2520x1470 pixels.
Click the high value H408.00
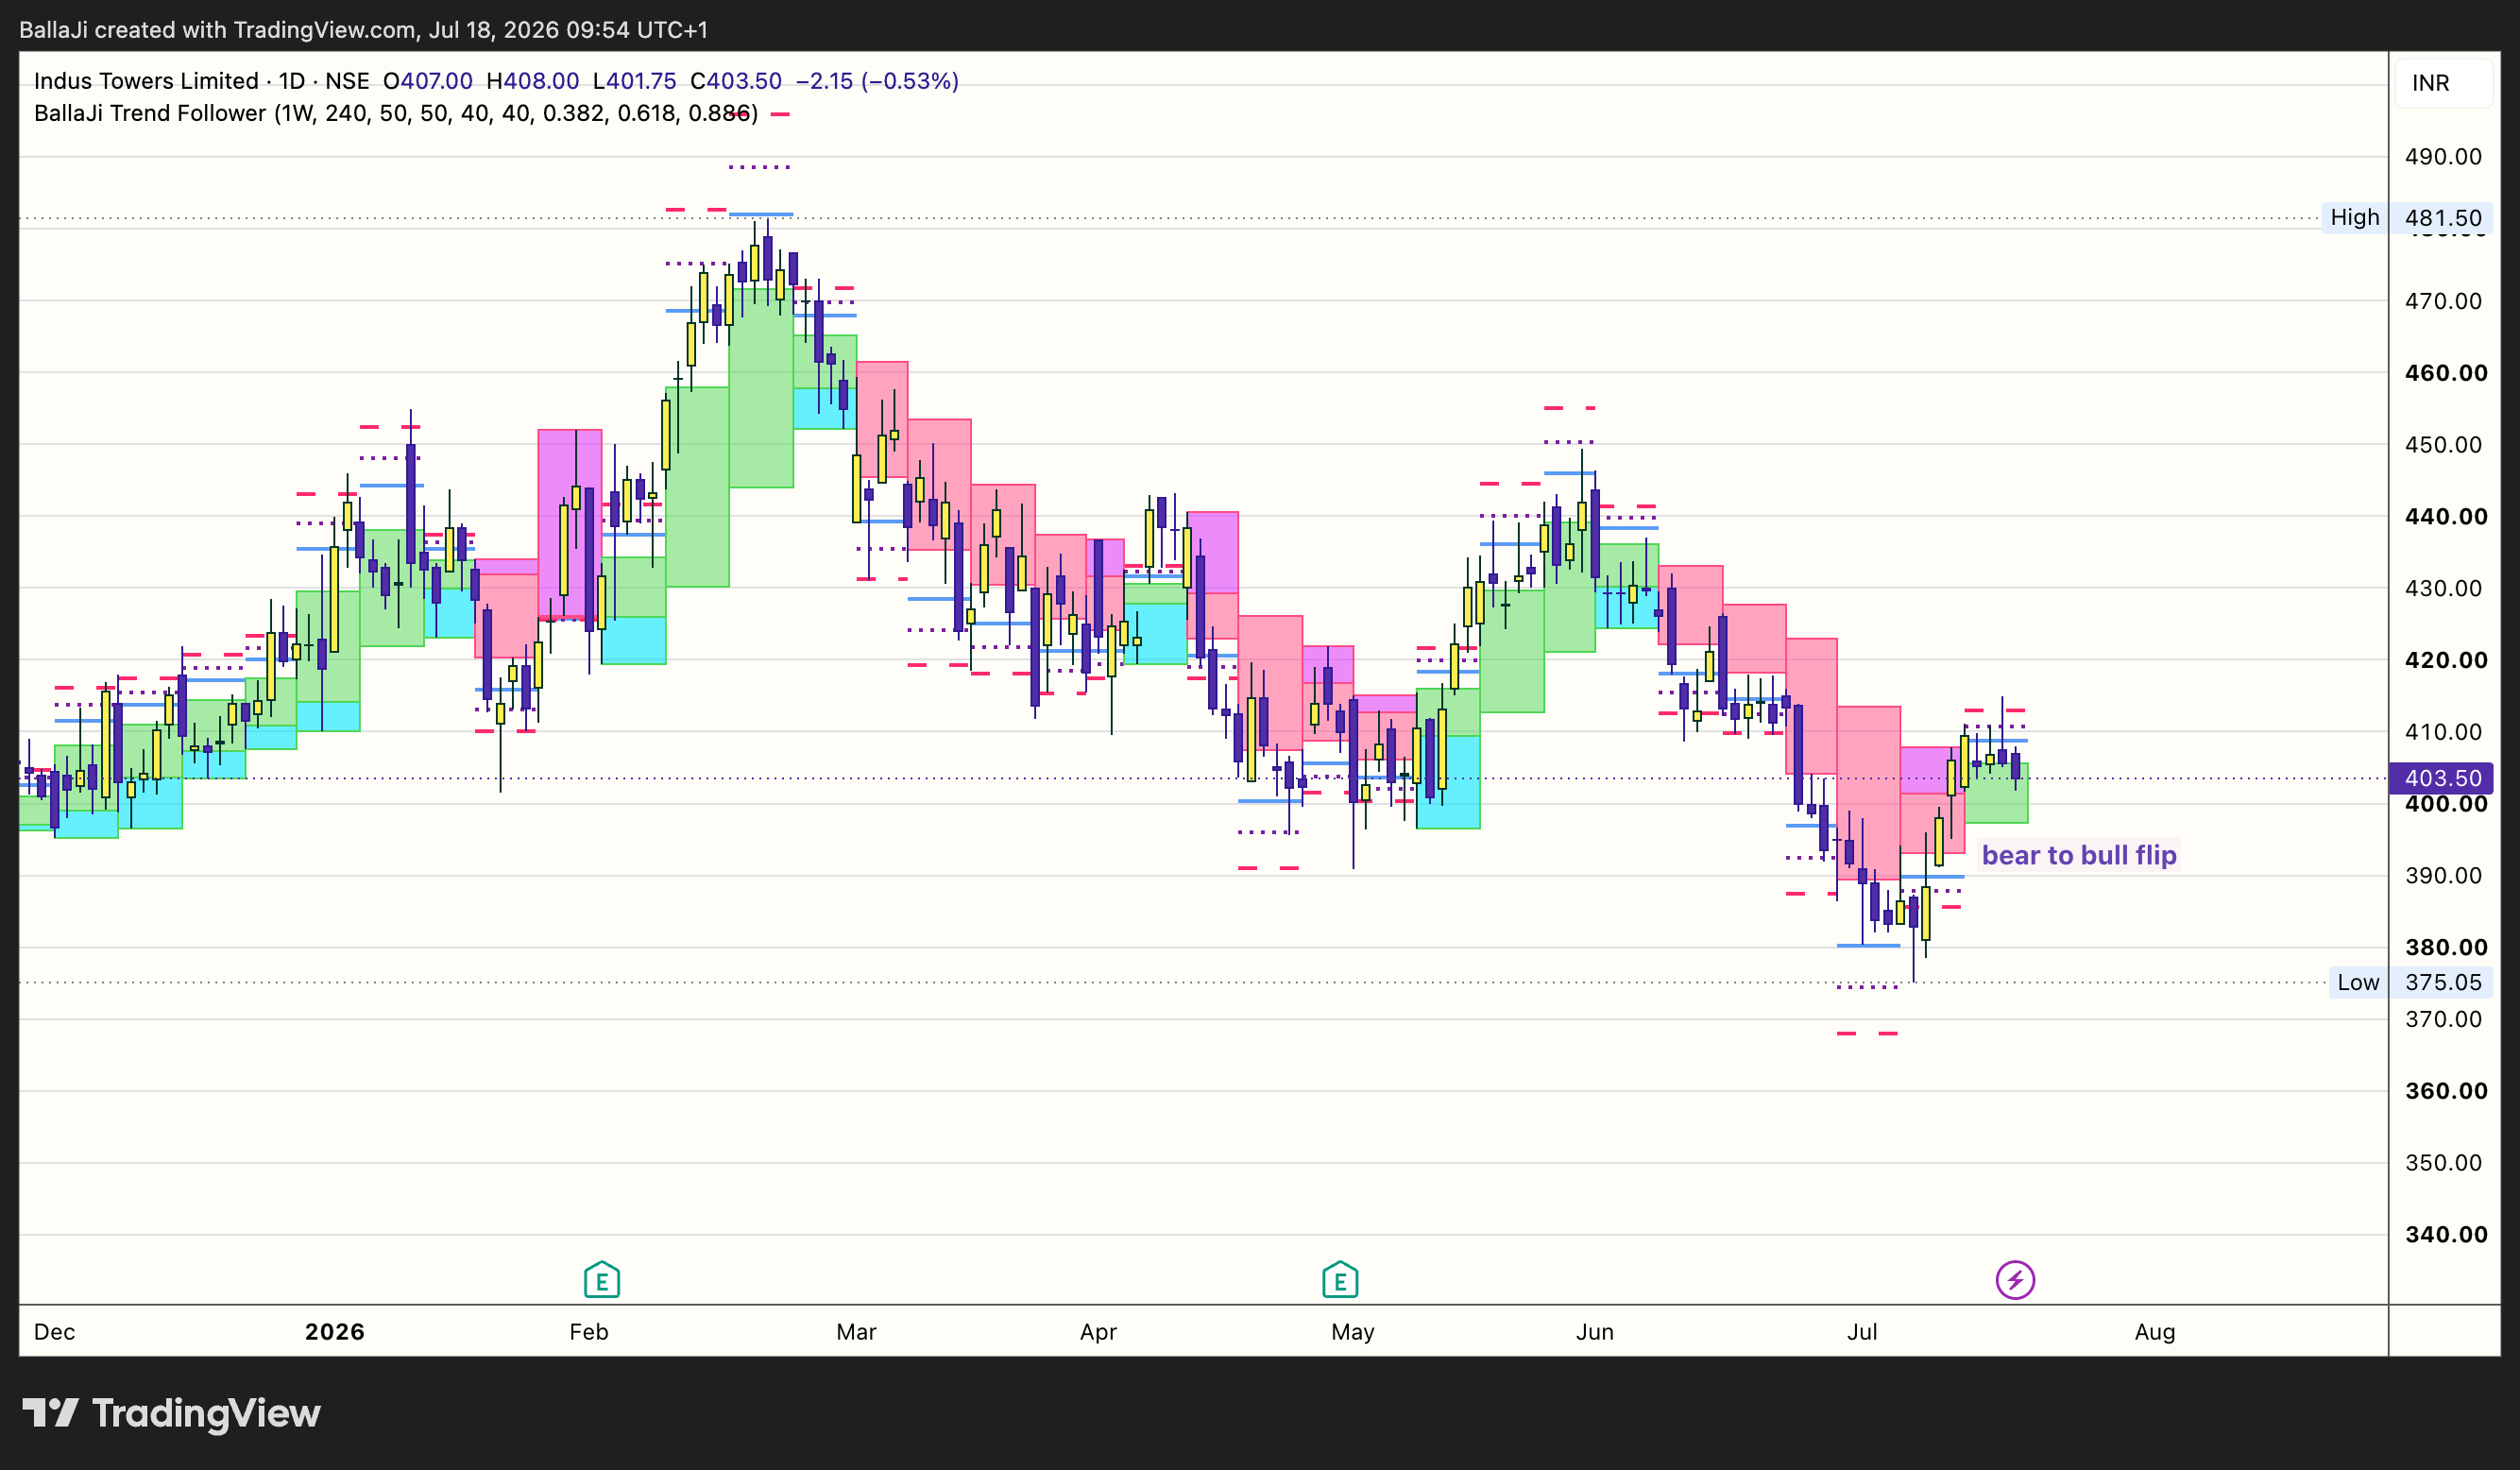click(533, 81)
